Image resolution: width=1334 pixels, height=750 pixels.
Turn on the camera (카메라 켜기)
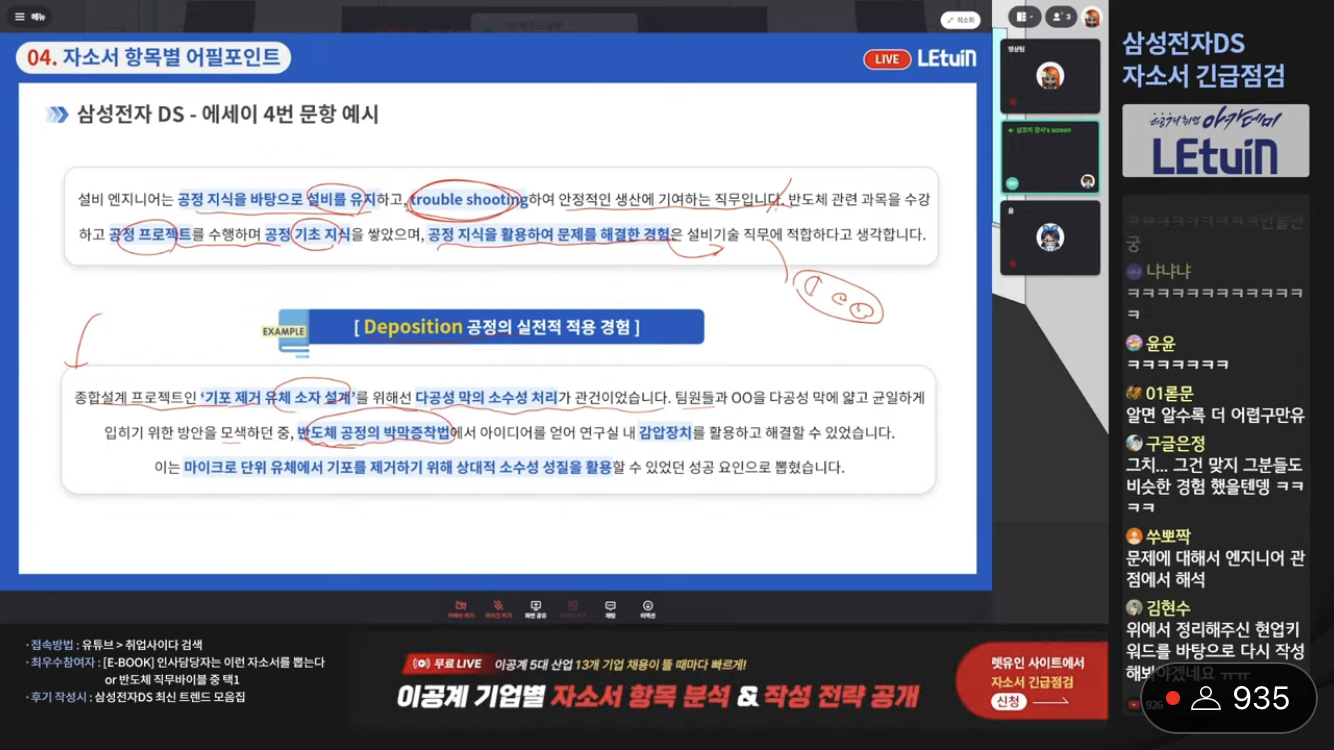click(460, 609)
